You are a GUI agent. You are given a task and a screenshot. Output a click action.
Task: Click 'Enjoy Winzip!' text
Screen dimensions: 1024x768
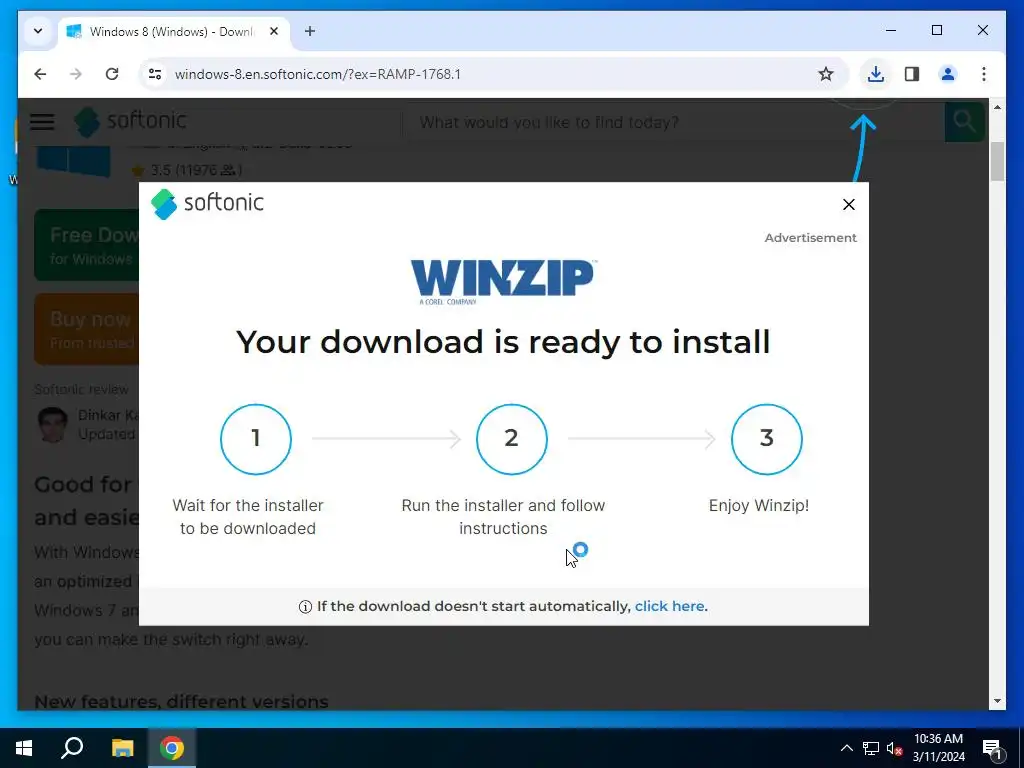pyautogui.click(x=759, y=505)
